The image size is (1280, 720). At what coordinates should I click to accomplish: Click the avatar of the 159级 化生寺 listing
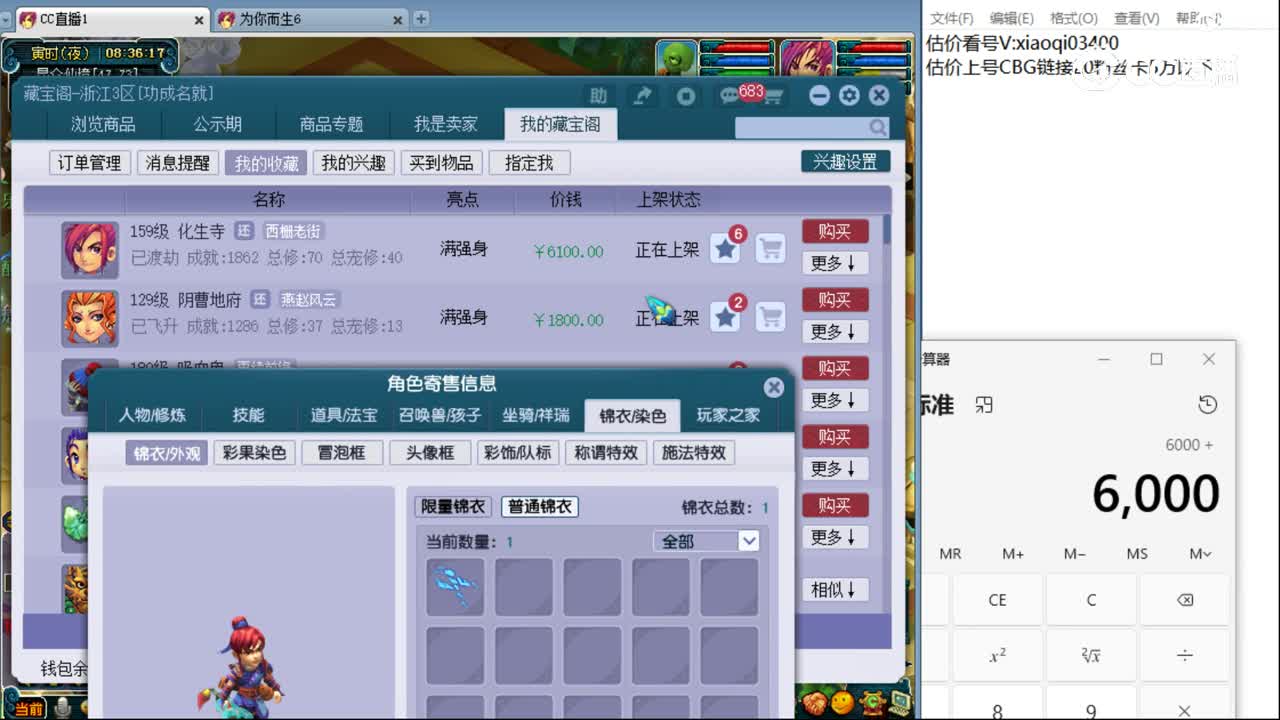point(90,250)
